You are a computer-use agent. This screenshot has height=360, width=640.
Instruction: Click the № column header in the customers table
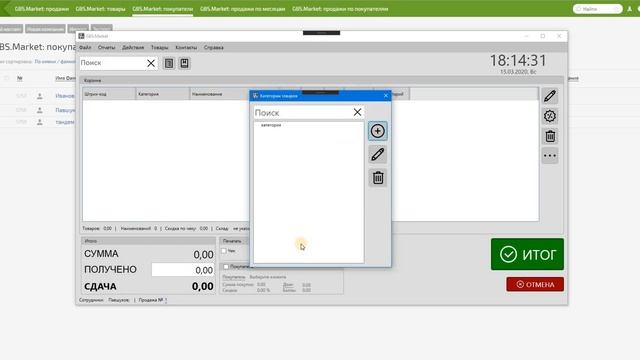click(20, 78)
